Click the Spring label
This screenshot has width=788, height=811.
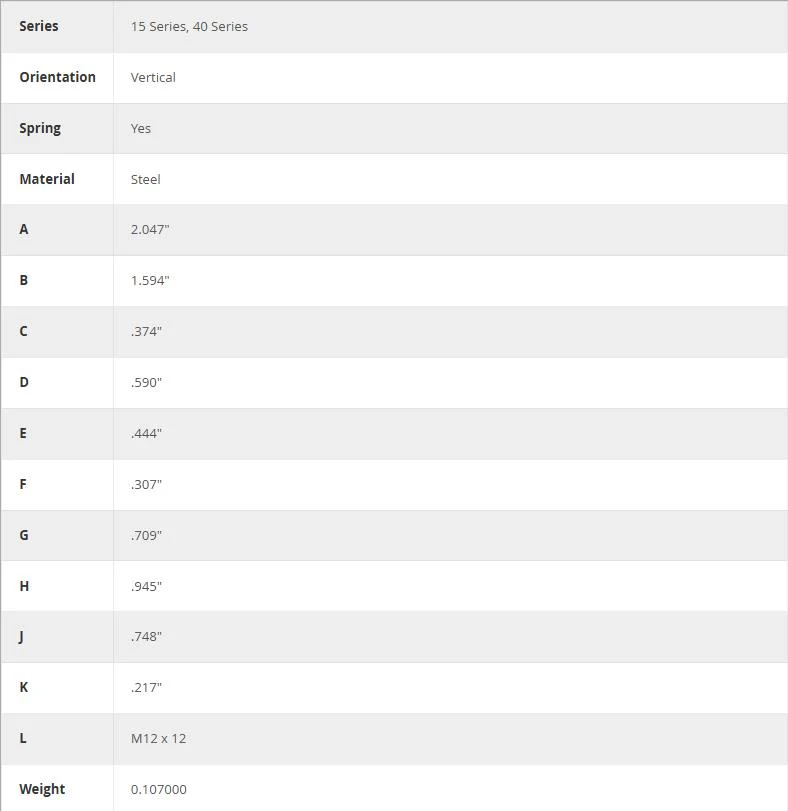pos(40,128)
